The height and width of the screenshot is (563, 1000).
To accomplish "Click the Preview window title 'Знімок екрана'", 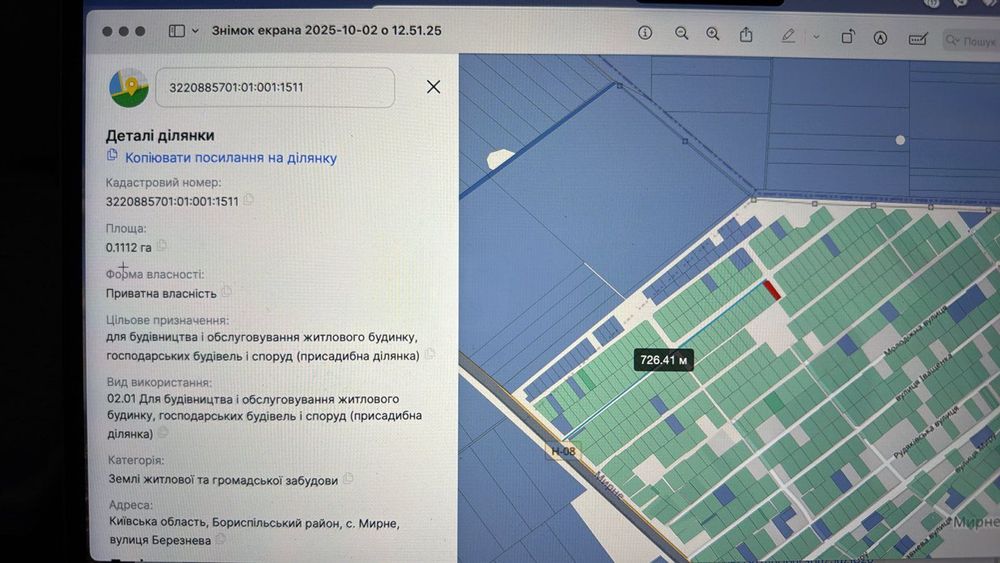I will click(x=327, y=31).
